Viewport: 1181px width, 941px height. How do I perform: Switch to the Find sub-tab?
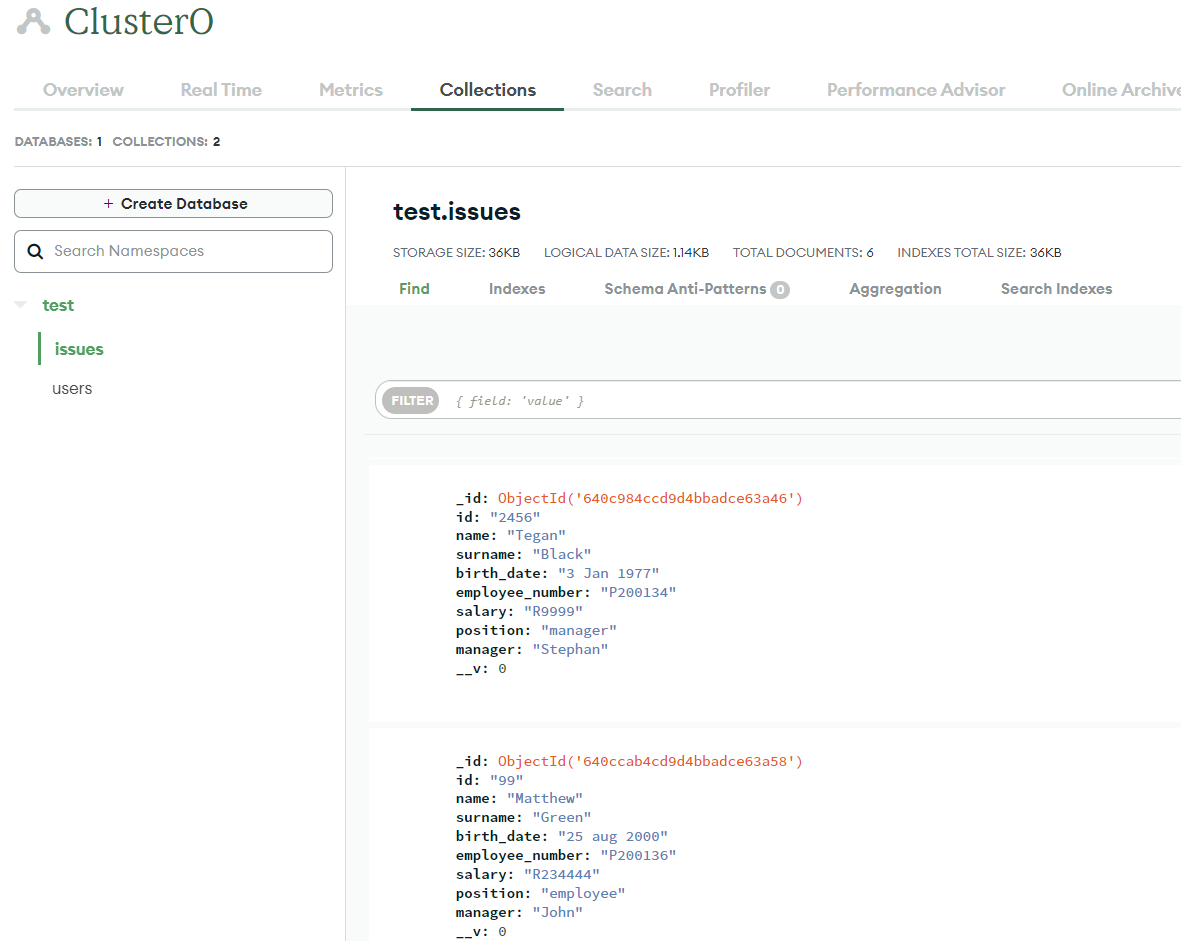414,289
